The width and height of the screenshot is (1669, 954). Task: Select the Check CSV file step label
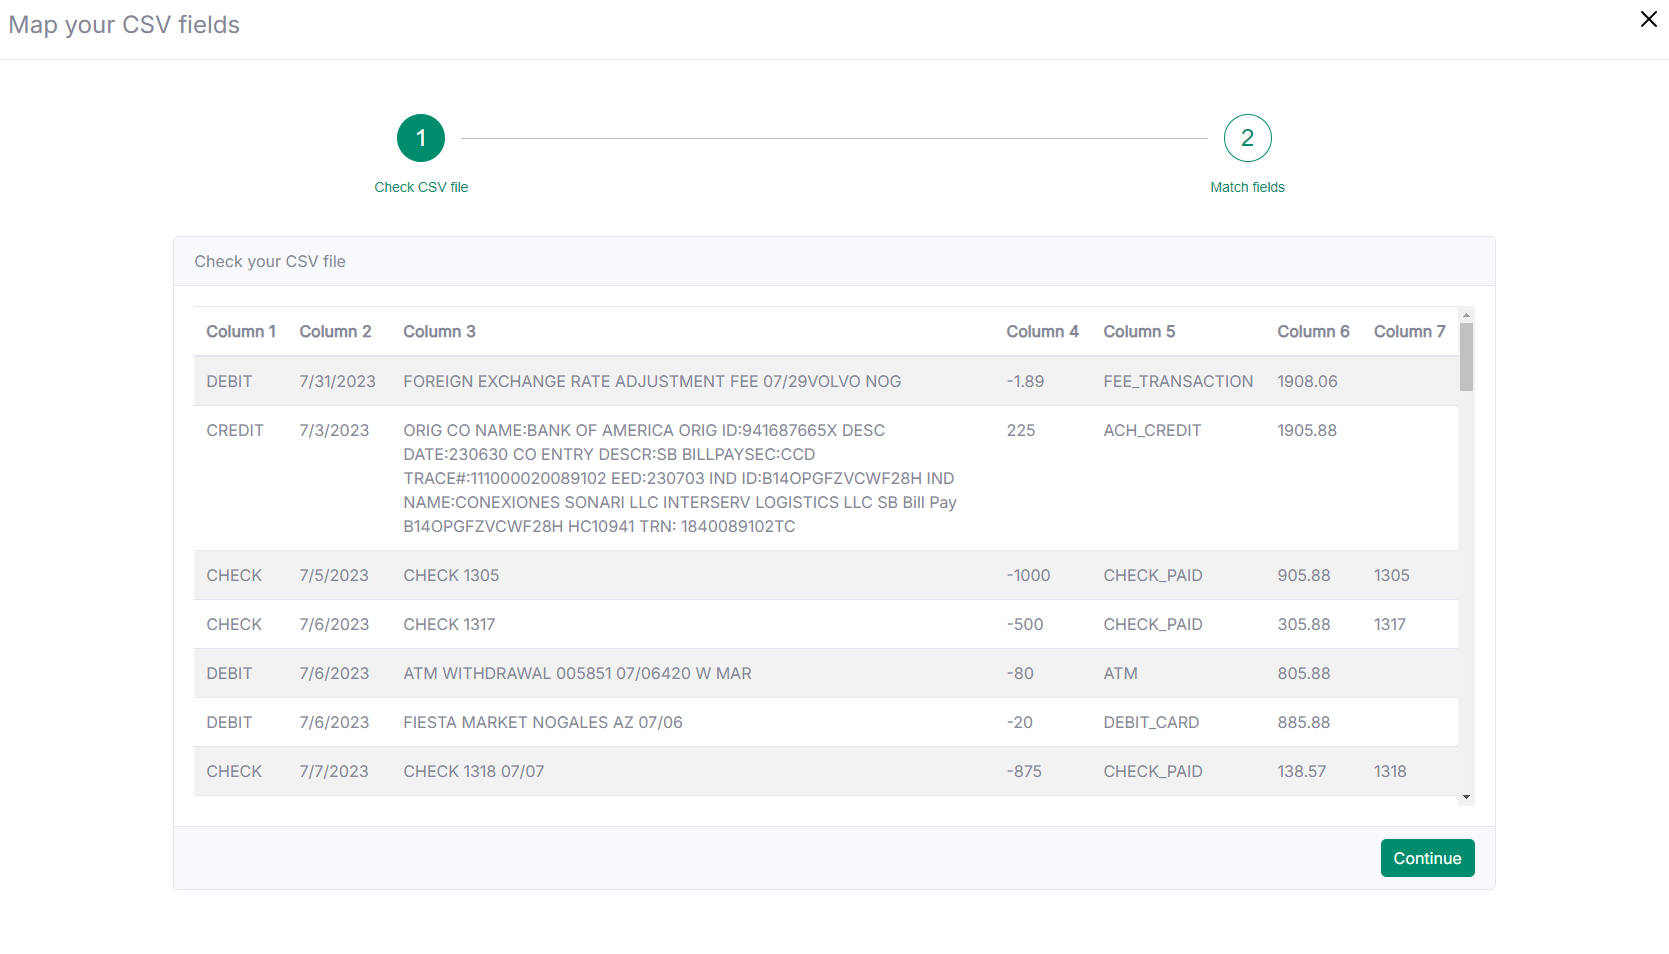(421, 187)
